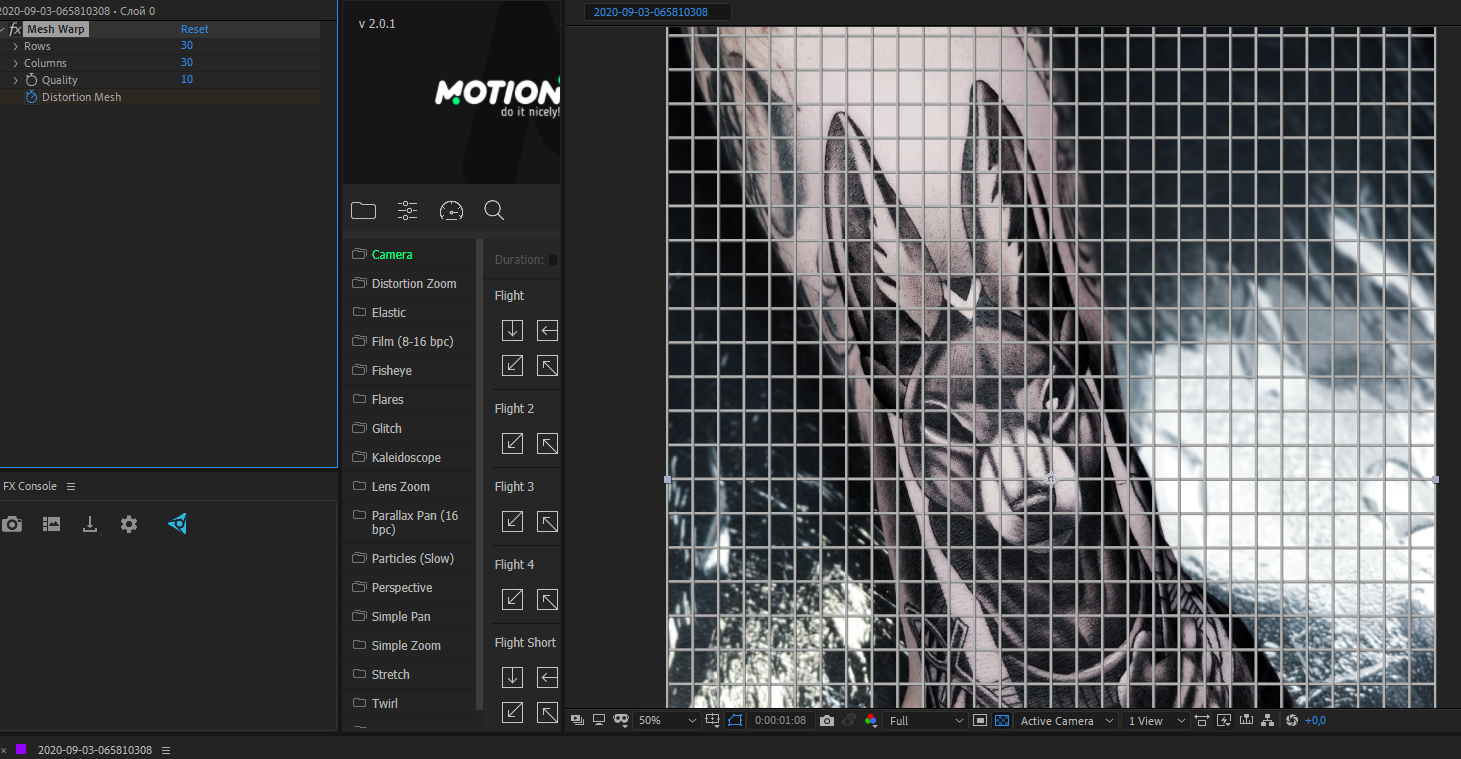
Task: Expand the Columns property
Action: click(x=15, y=63)
